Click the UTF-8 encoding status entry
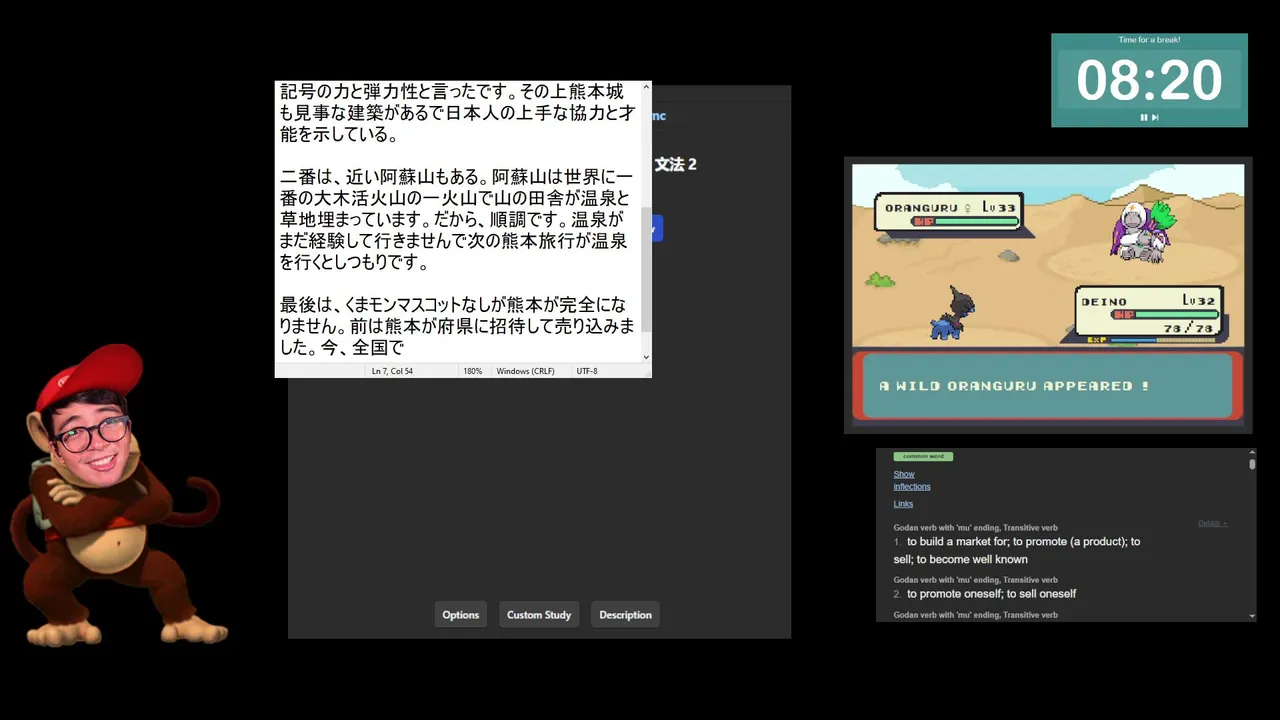The width and height of the screenshot is (1280, 720). coord(587,371)
